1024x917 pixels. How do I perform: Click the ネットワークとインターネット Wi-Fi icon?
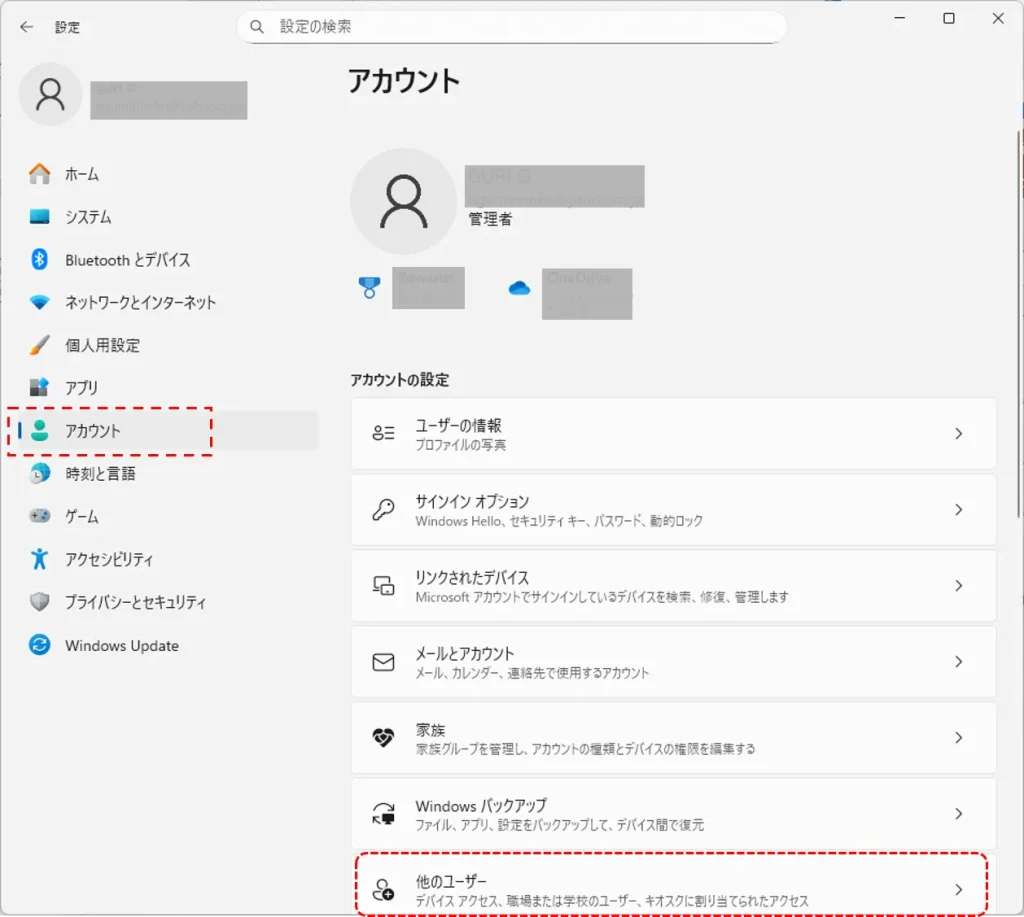[40, 302]
